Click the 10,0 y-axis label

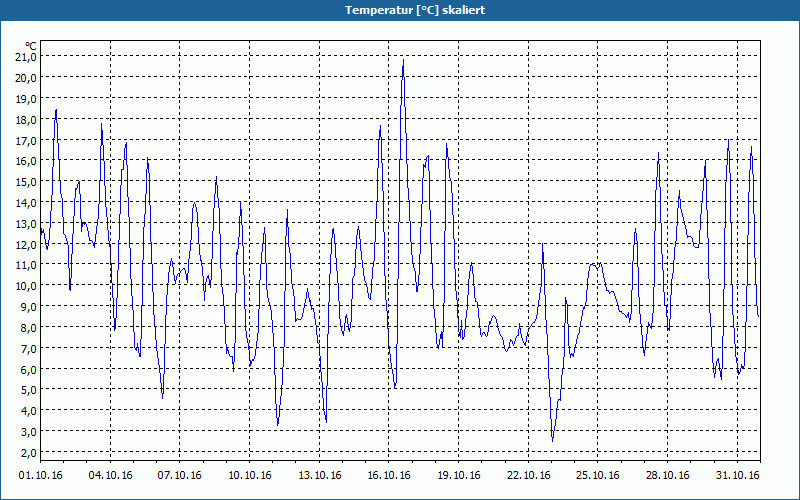tap(27, 286)
